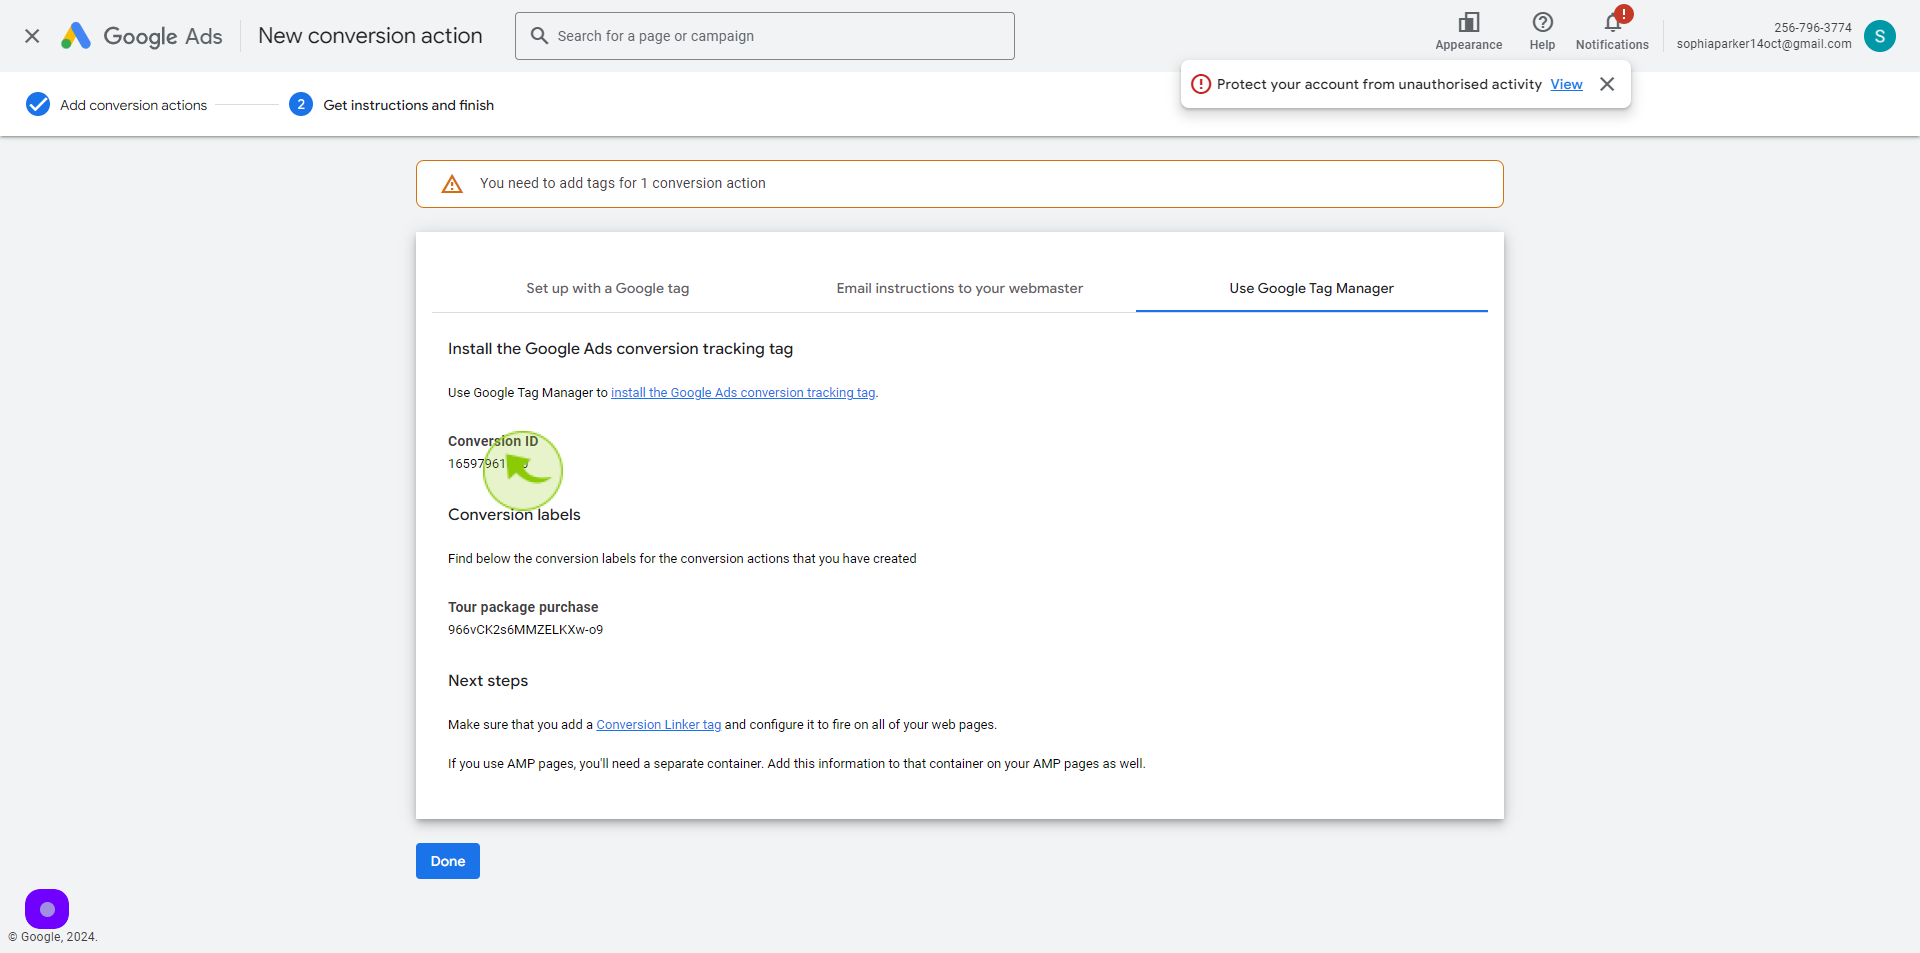
Task: View unauthorised activity protection details
Action: (1566, 84)
